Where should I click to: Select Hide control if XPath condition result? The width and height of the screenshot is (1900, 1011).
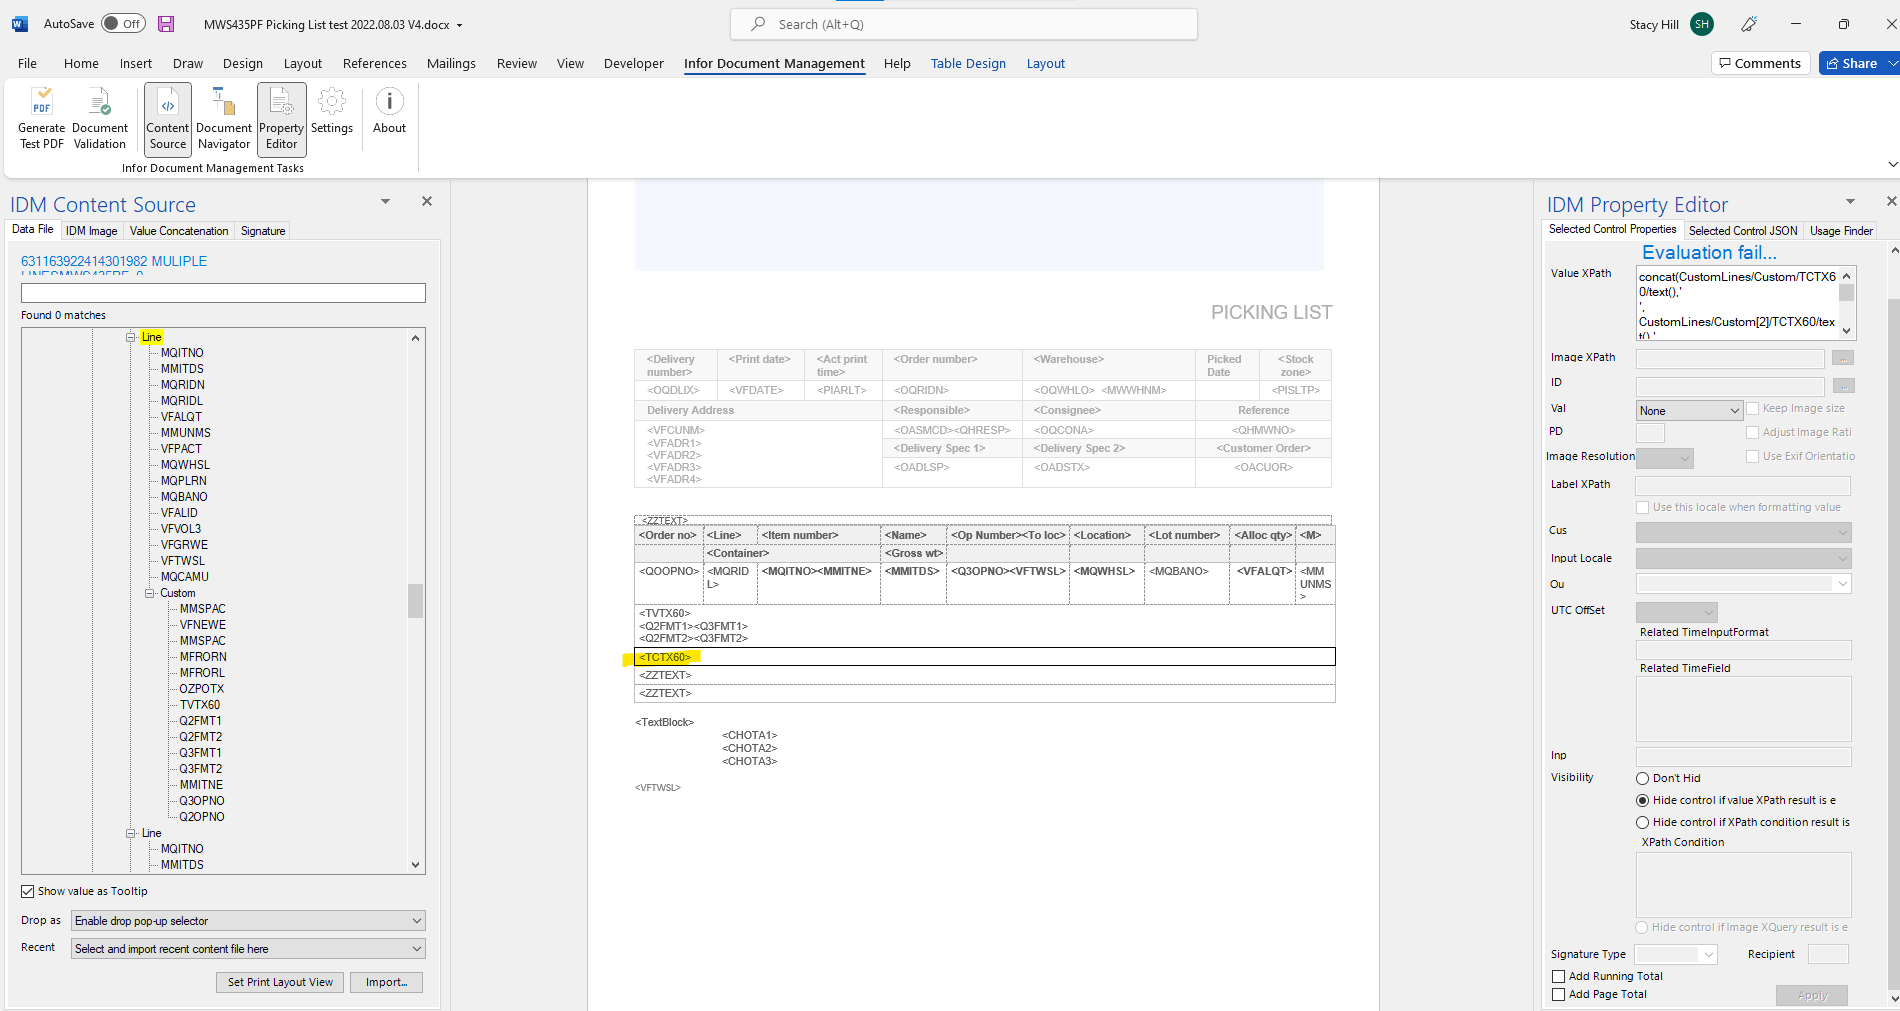click(x=1642, y=822)
